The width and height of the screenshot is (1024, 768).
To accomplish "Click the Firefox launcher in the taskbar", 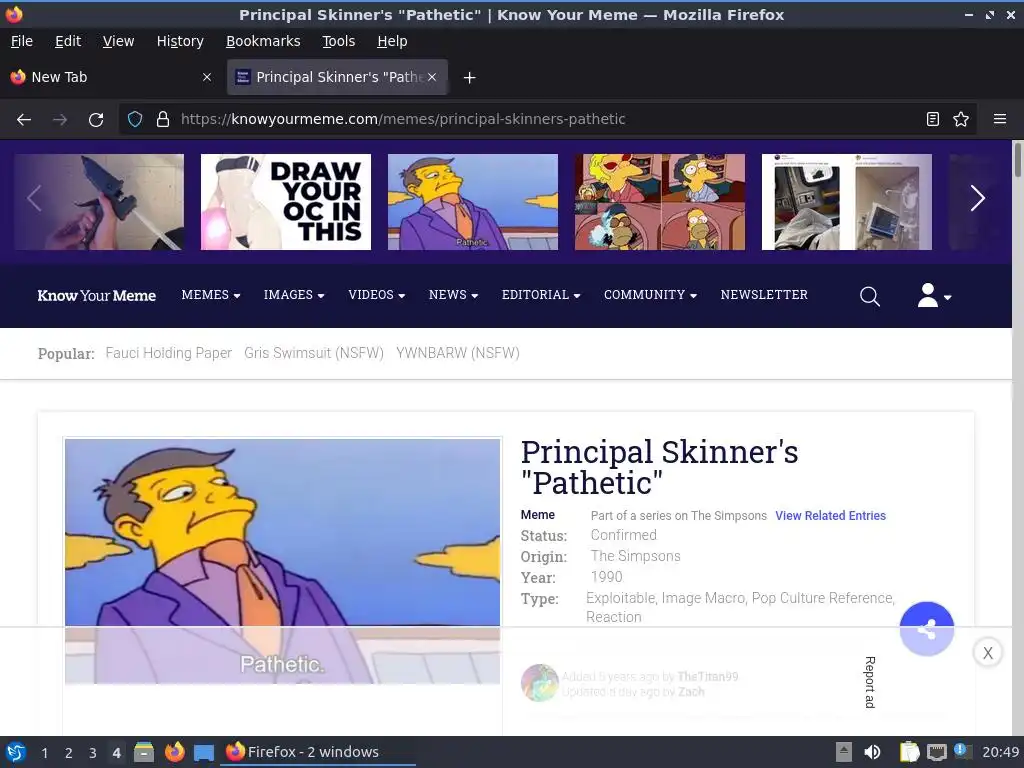I will tap(174, 752).
